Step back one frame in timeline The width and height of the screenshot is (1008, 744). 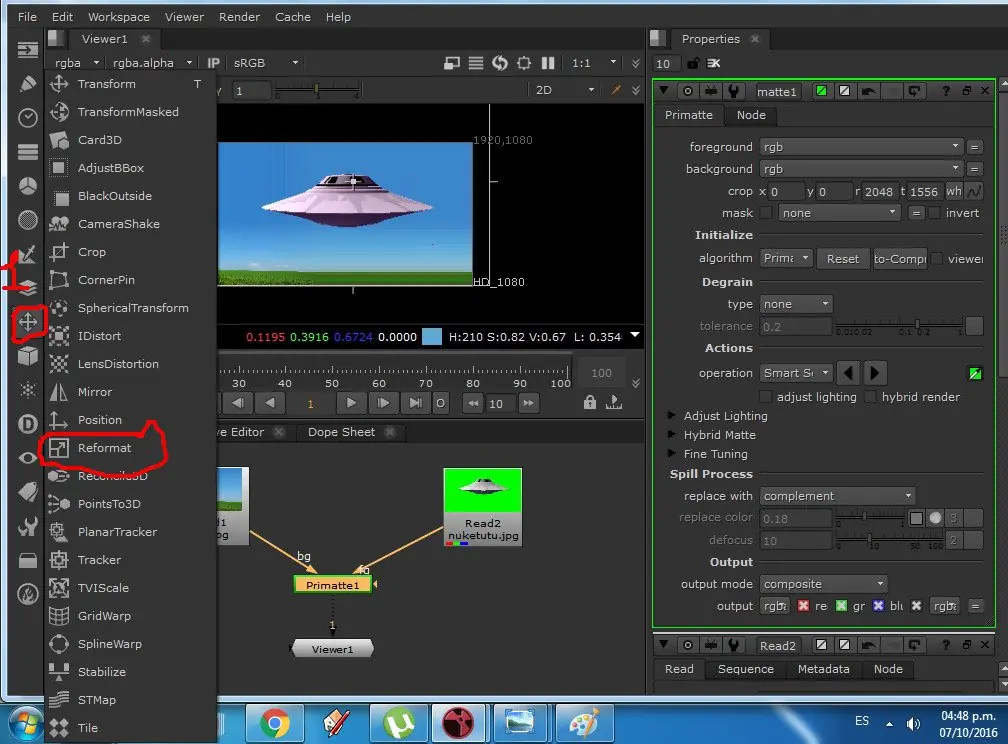(270, 403)
